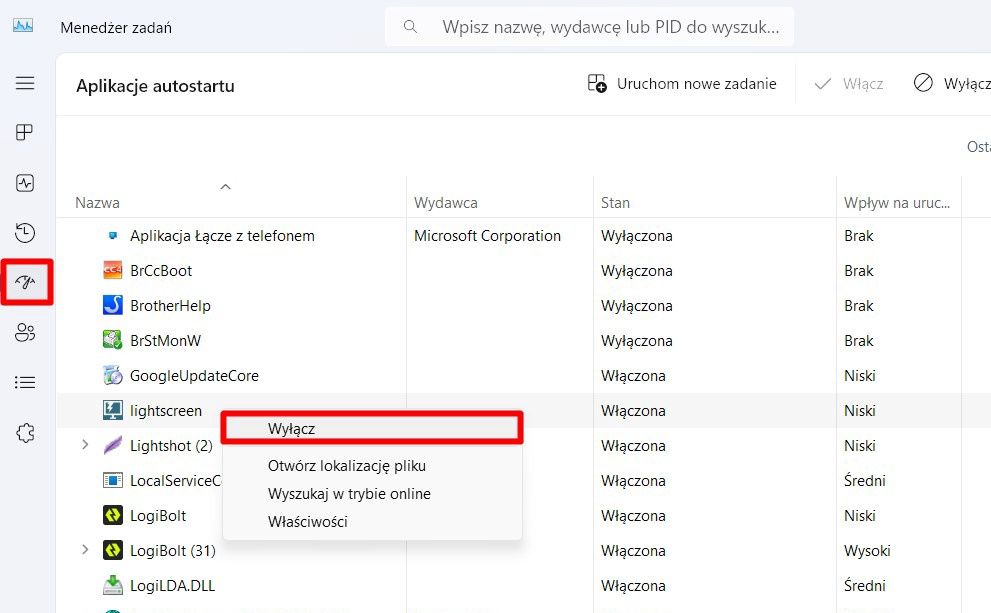Click the search input field

pos(600,27)
